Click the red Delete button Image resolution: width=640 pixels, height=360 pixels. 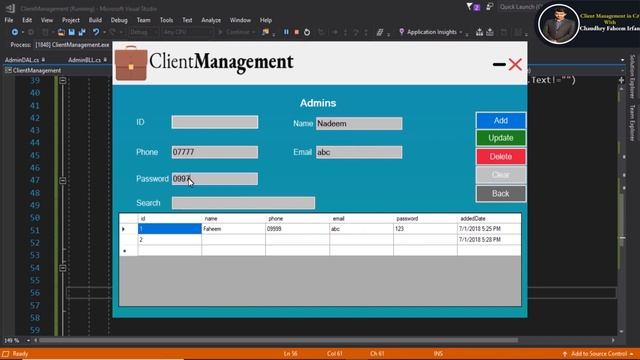point(501,157)
